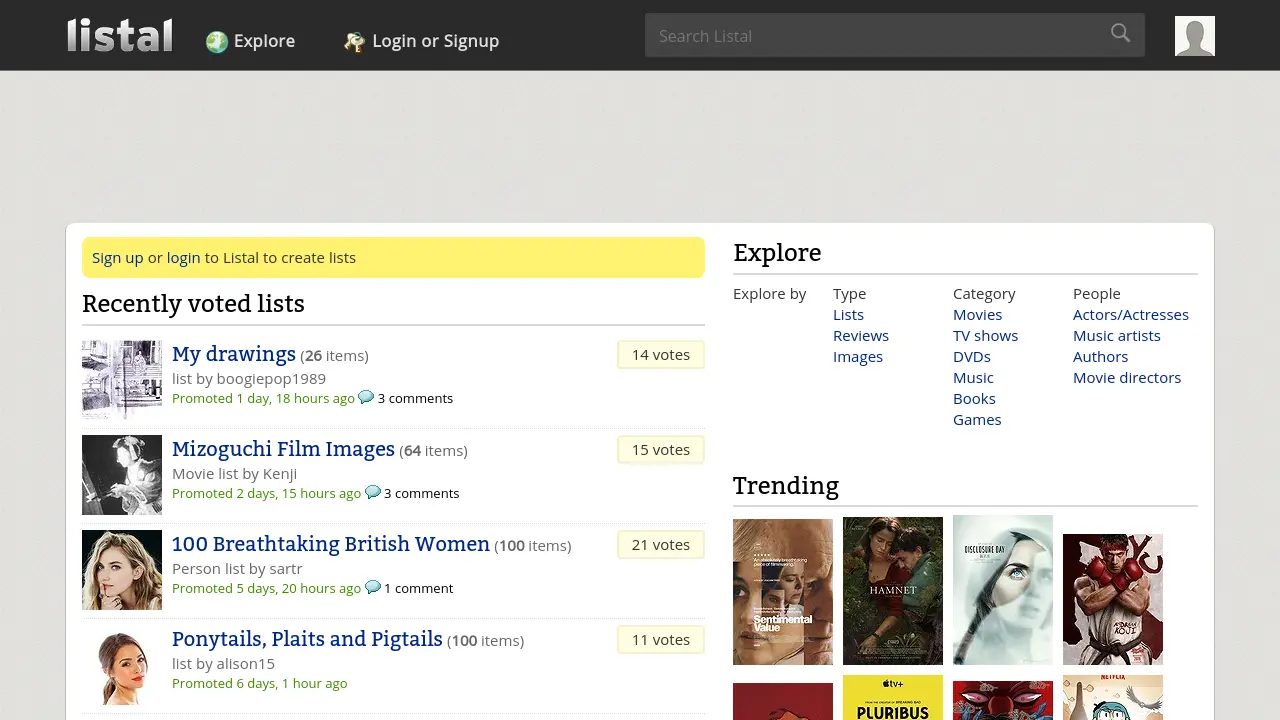The width and height of the screenshot is (1280, 720).
Task: Click the 14 votes button
Action: [x=661, y=355]
